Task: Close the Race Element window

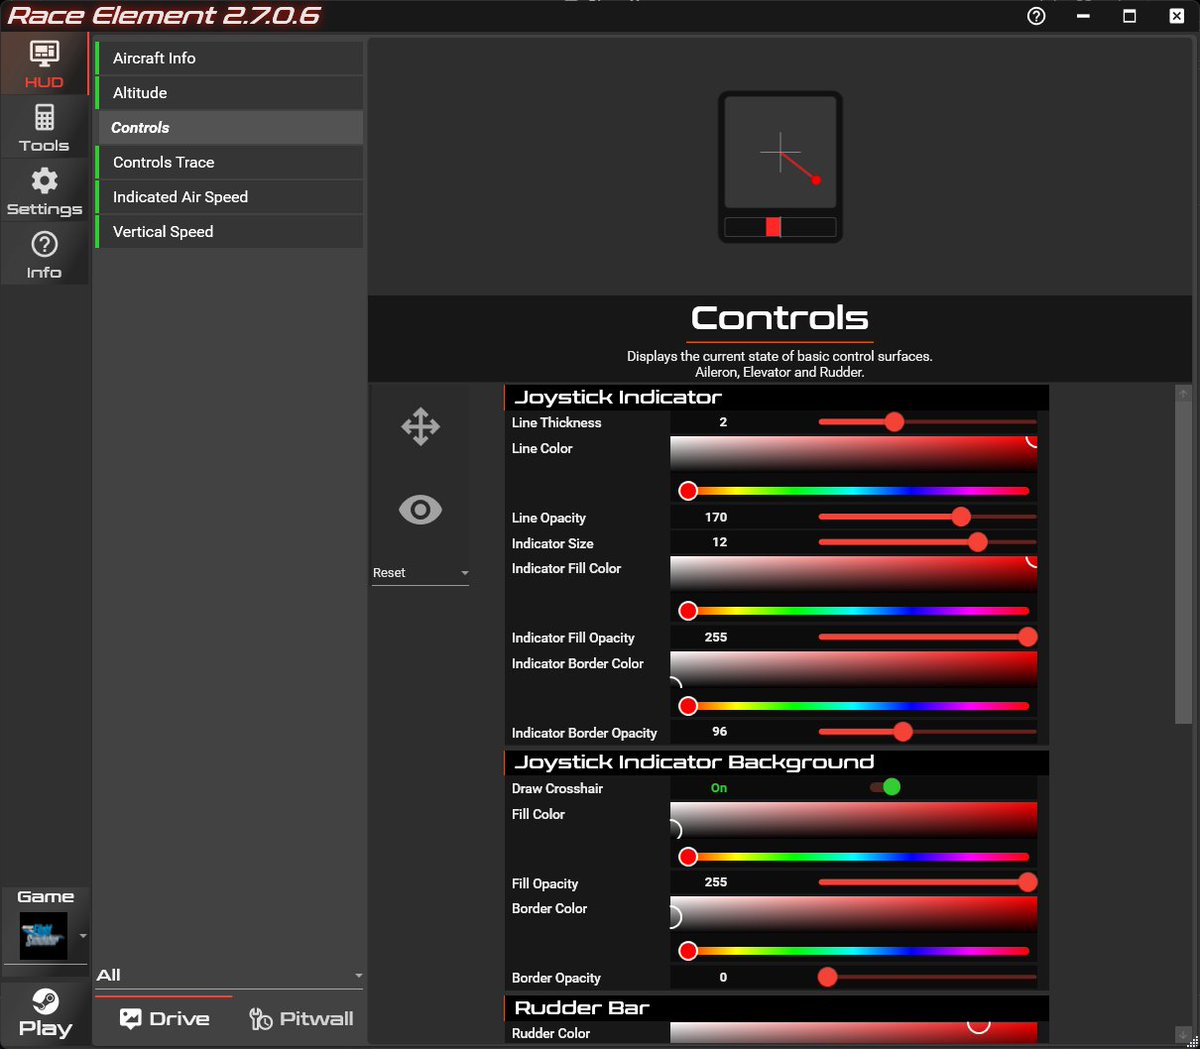Action: pos(1176,16)
